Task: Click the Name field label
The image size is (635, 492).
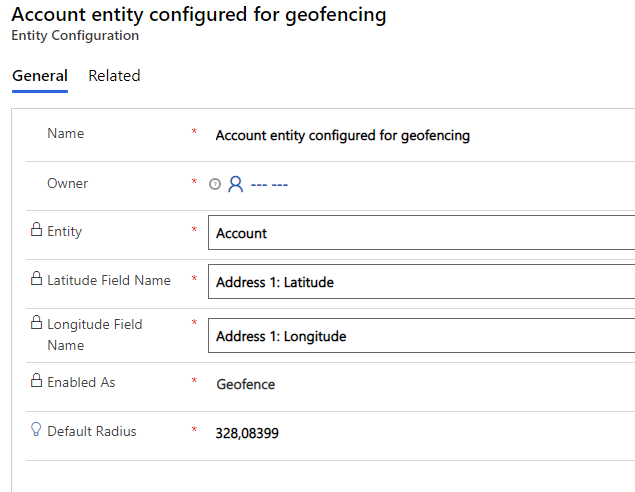Action: click(x=66, y=133)
